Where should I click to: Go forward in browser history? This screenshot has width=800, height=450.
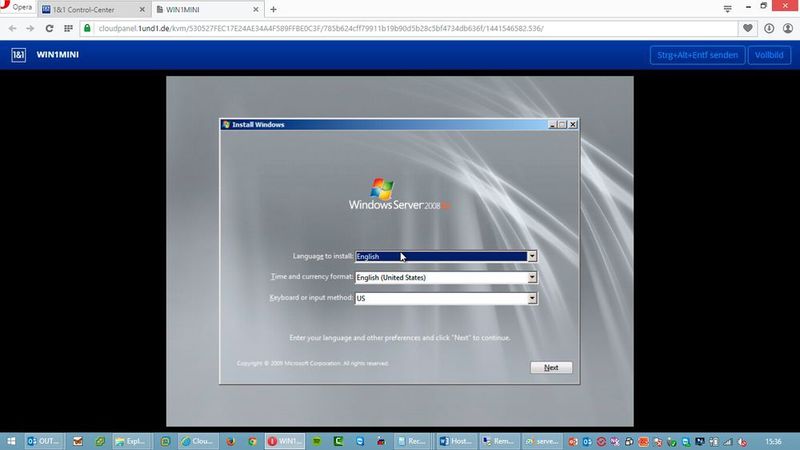tap(30, 29)
